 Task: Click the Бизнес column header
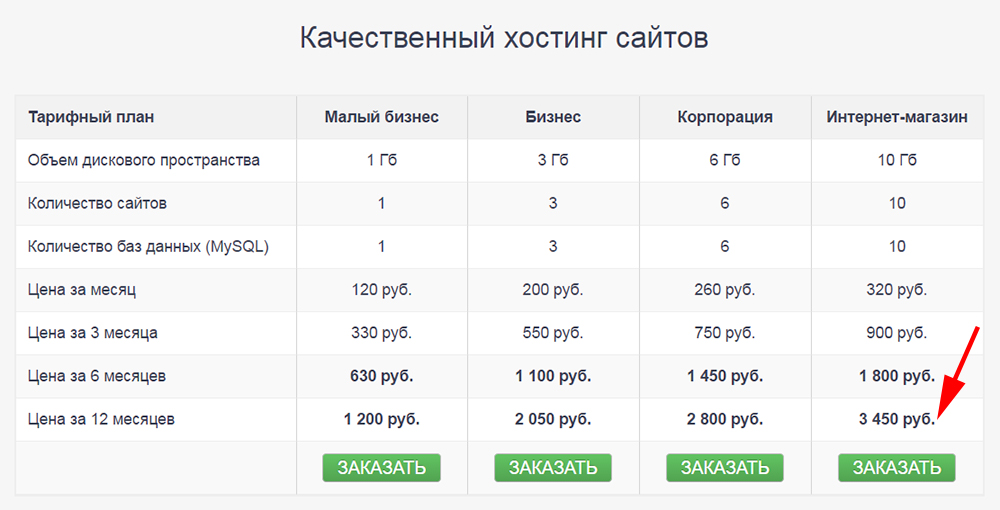553,117
